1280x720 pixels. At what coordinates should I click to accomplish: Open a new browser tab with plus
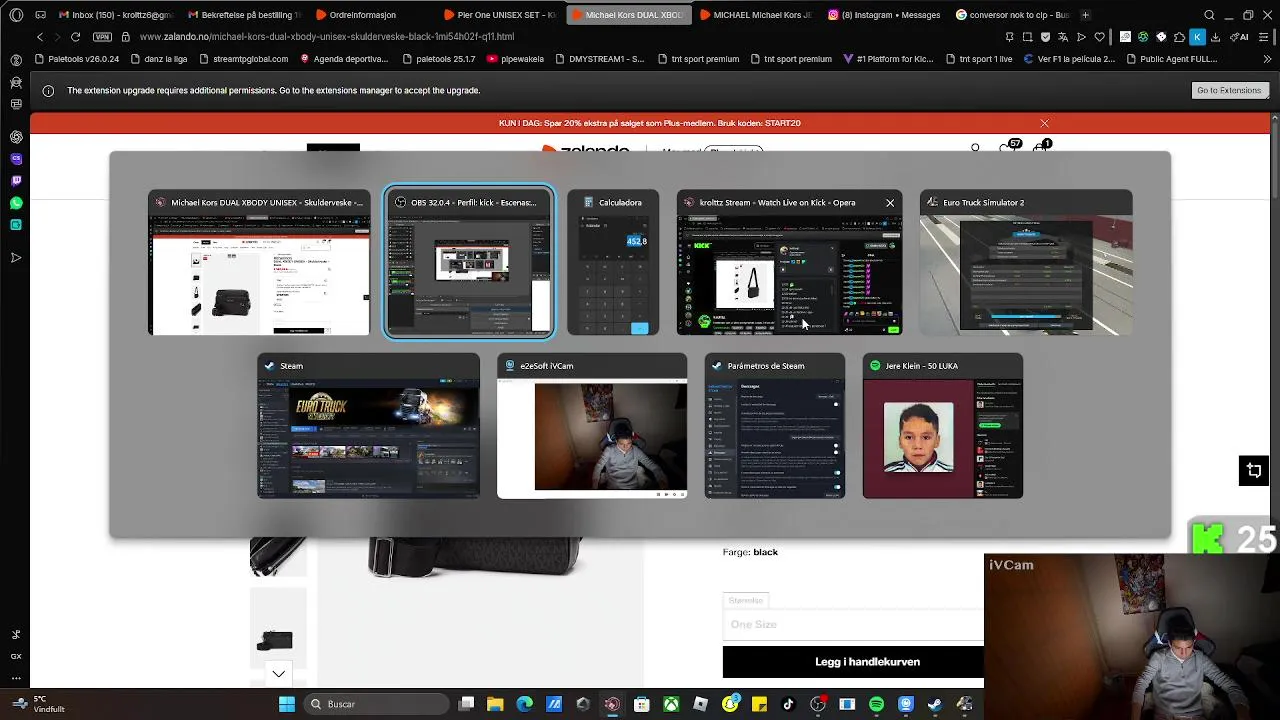(1085, 15)
